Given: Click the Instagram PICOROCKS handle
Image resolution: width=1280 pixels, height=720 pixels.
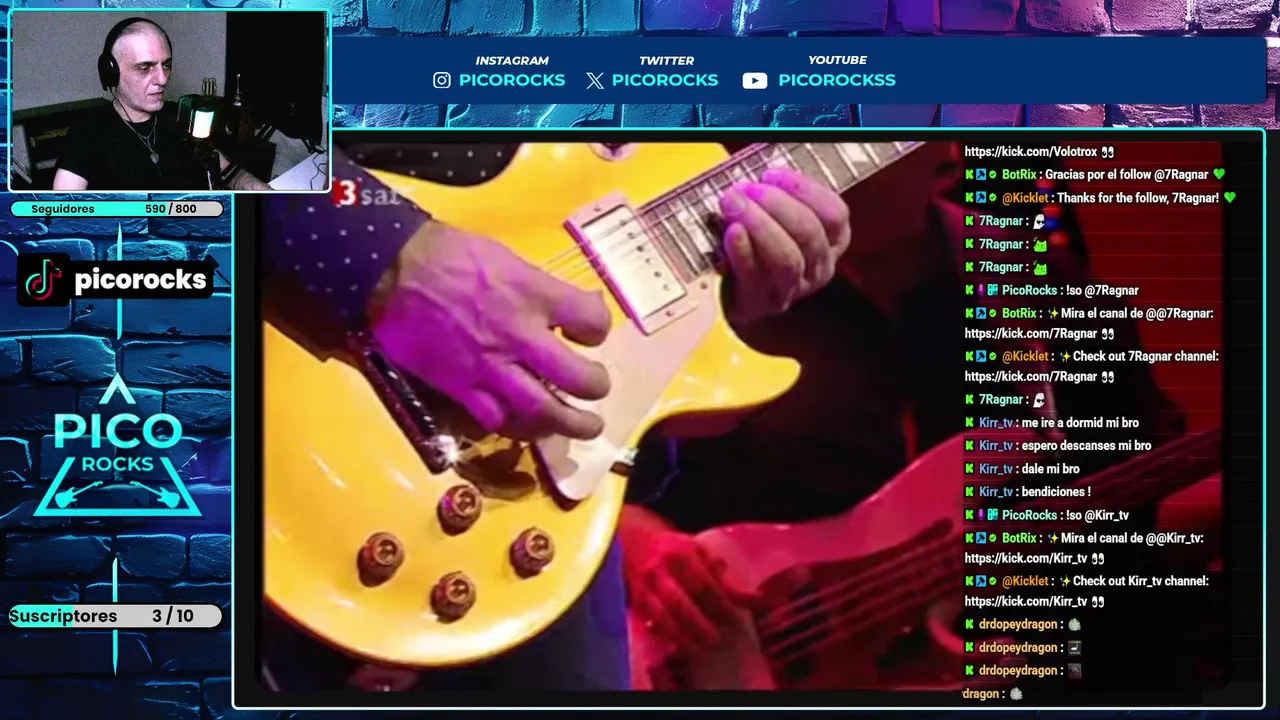Looking at the screenshot, I should (512, 80).
